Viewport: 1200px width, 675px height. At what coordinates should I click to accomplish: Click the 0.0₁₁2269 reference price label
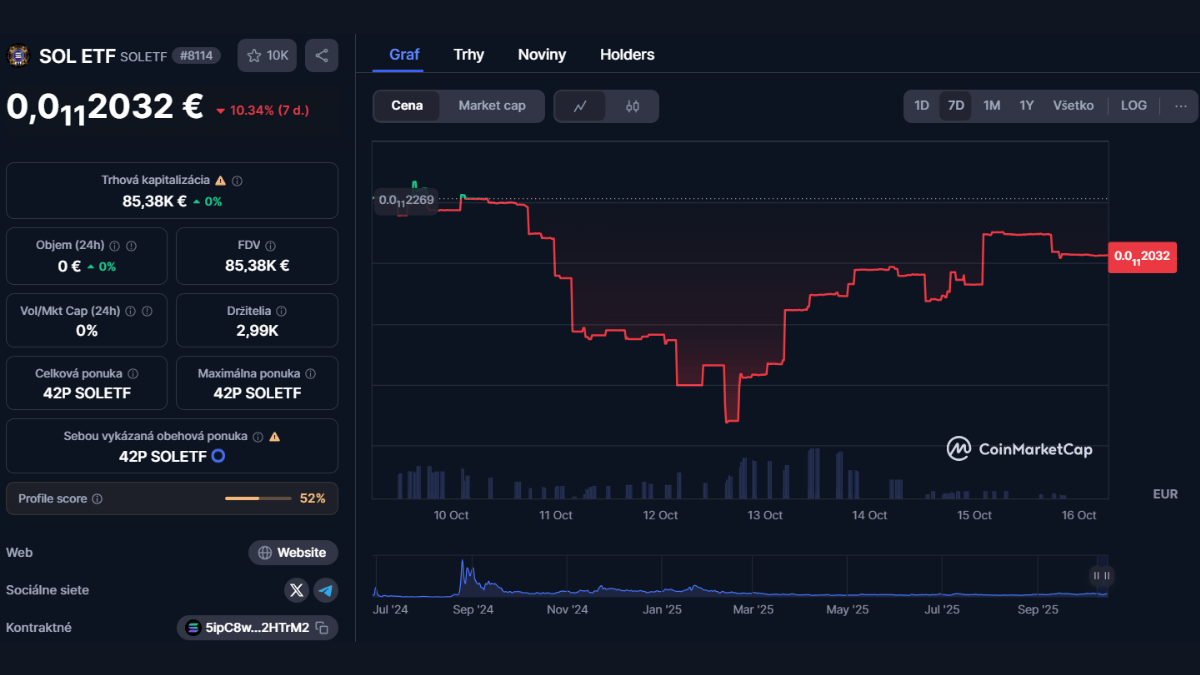coord(406,200)
